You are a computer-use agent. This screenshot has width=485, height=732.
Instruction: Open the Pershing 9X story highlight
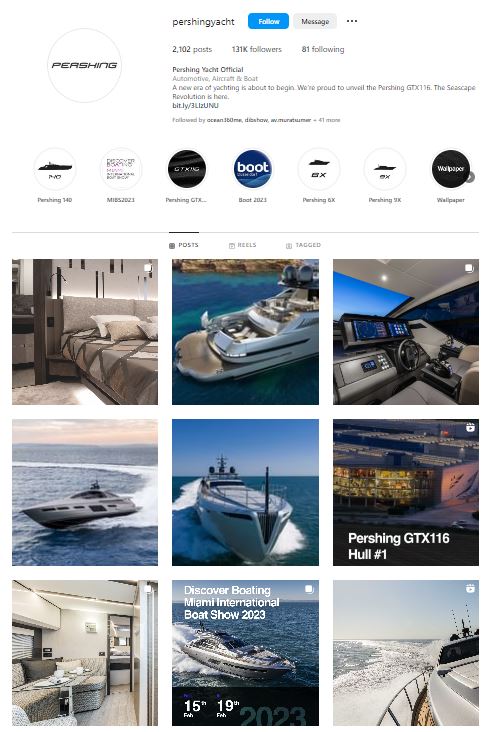click(385, 169)
